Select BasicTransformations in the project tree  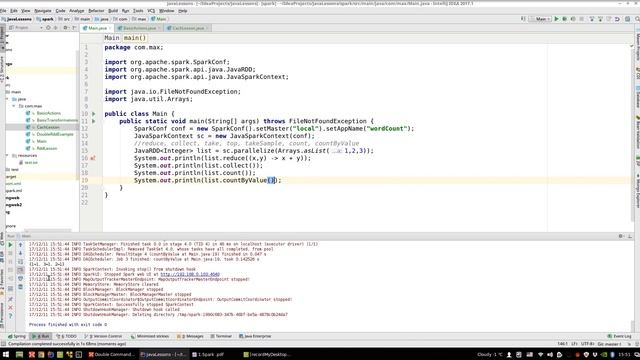(57, 120)
